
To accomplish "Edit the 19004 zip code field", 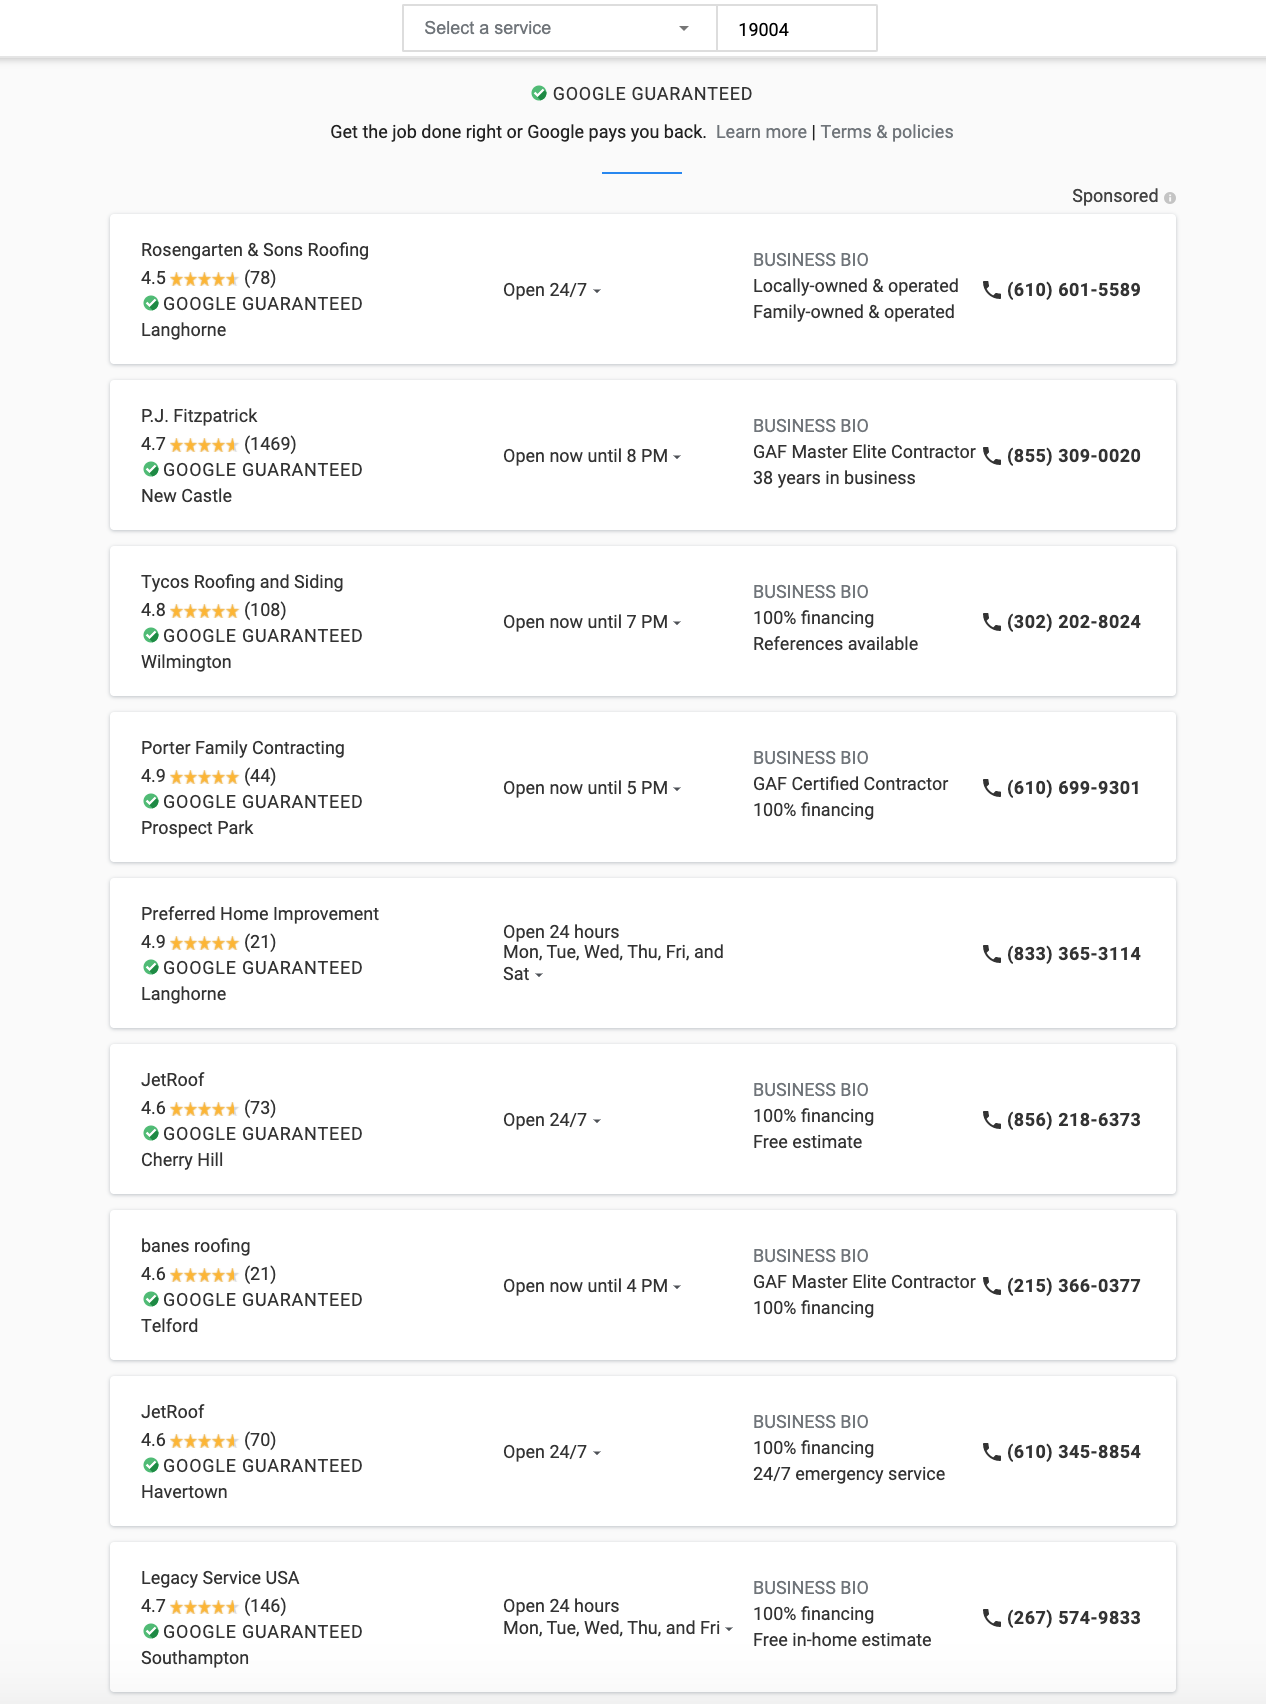I will (797, 28).
